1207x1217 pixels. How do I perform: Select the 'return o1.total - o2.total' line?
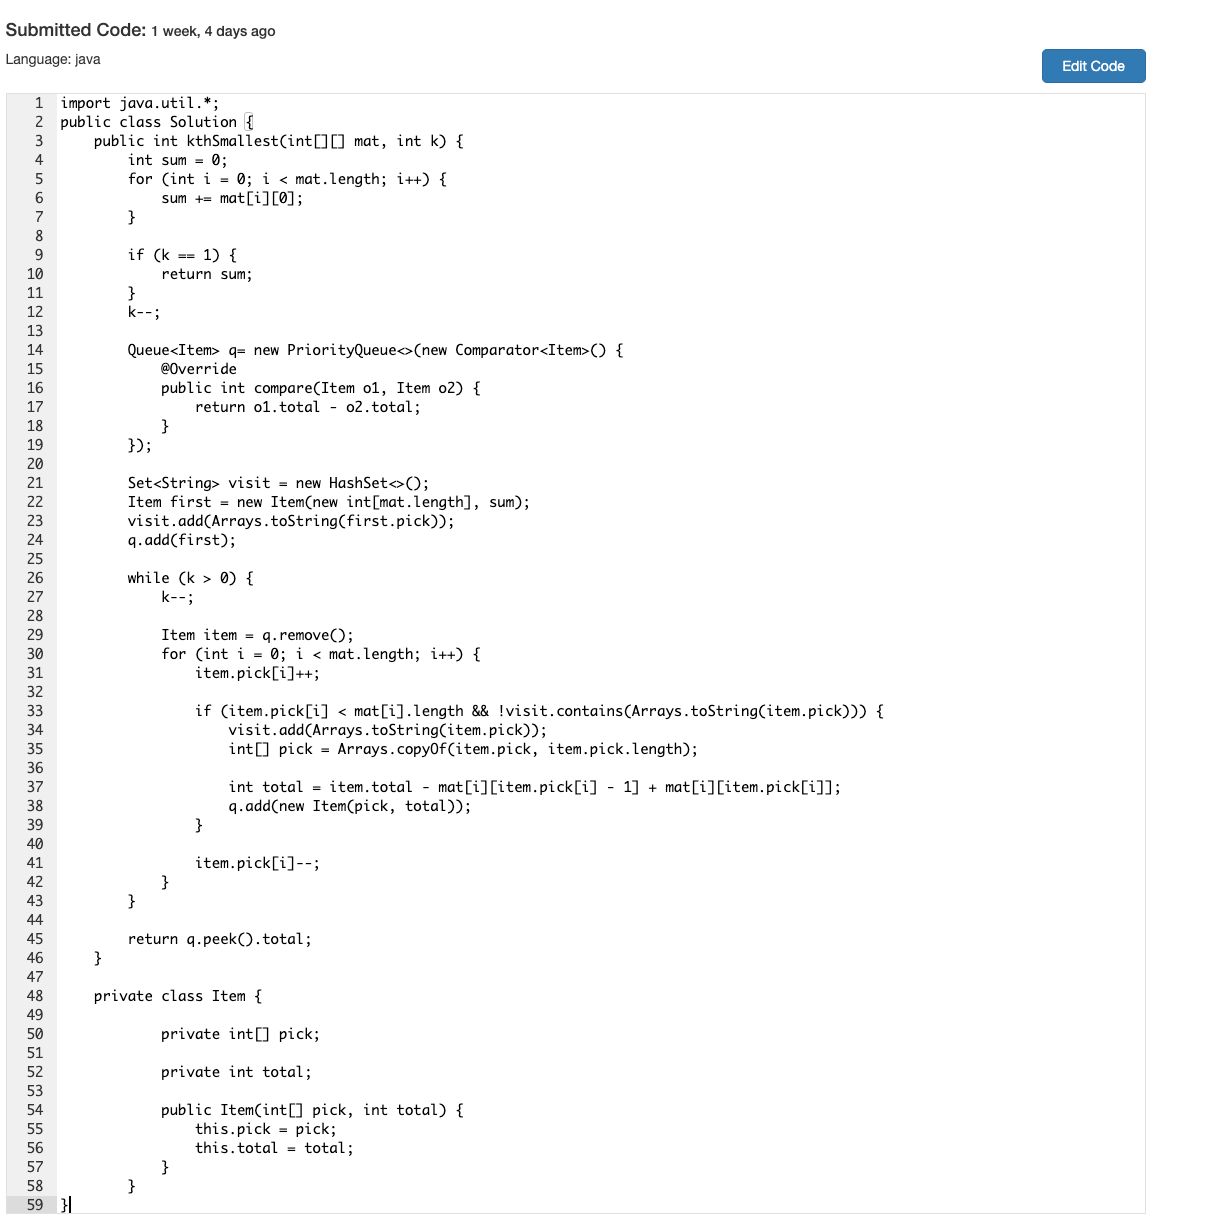[307, 407]
